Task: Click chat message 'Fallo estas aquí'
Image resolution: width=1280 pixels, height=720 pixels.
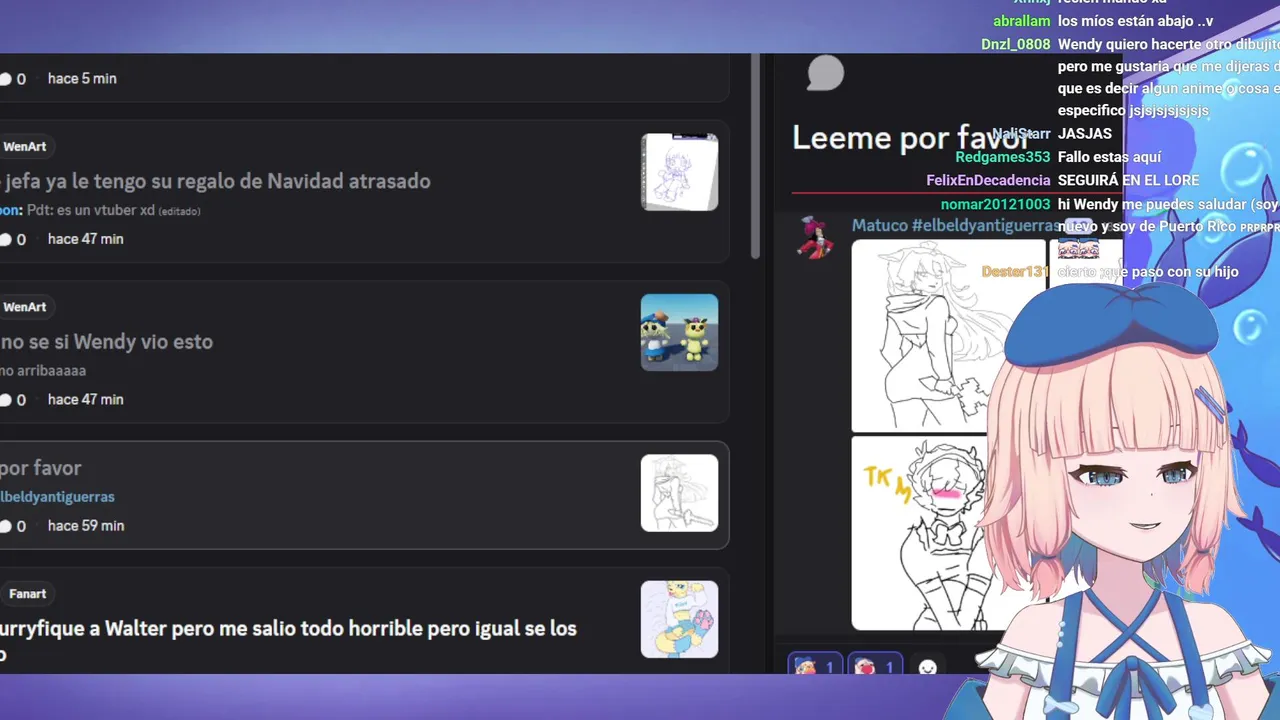Action: pos(1110,157)
